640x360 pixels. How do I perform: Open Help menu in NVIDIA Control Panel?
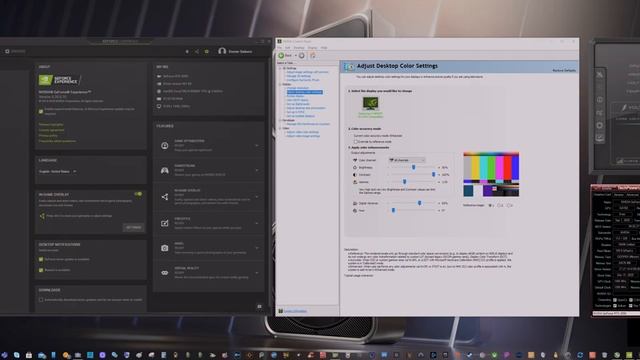[x=324, y=48]
